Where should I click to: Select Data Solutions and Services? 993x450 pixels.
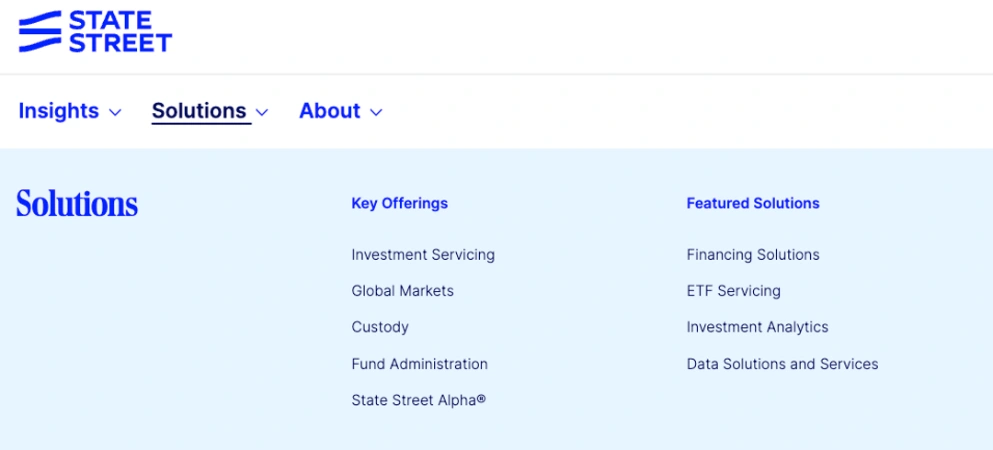coord(782,364)
